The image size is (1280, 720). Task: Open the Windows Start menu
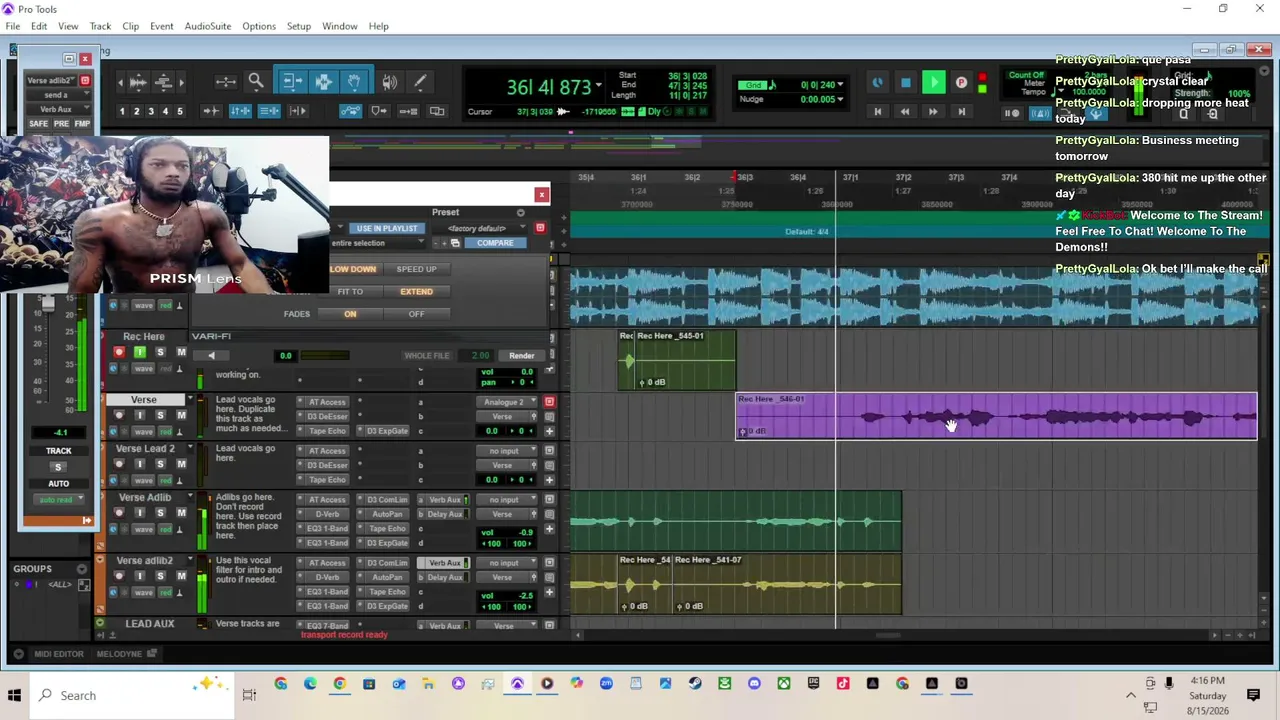pyautogui.click(x=14, y=695)
